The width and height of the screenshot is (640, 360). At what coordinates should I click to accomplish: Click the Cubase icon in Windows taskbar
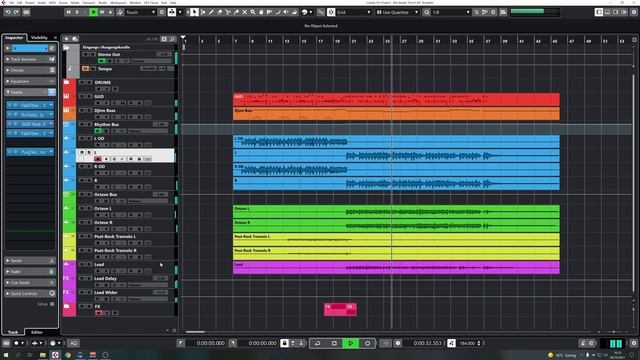point(55,355)
